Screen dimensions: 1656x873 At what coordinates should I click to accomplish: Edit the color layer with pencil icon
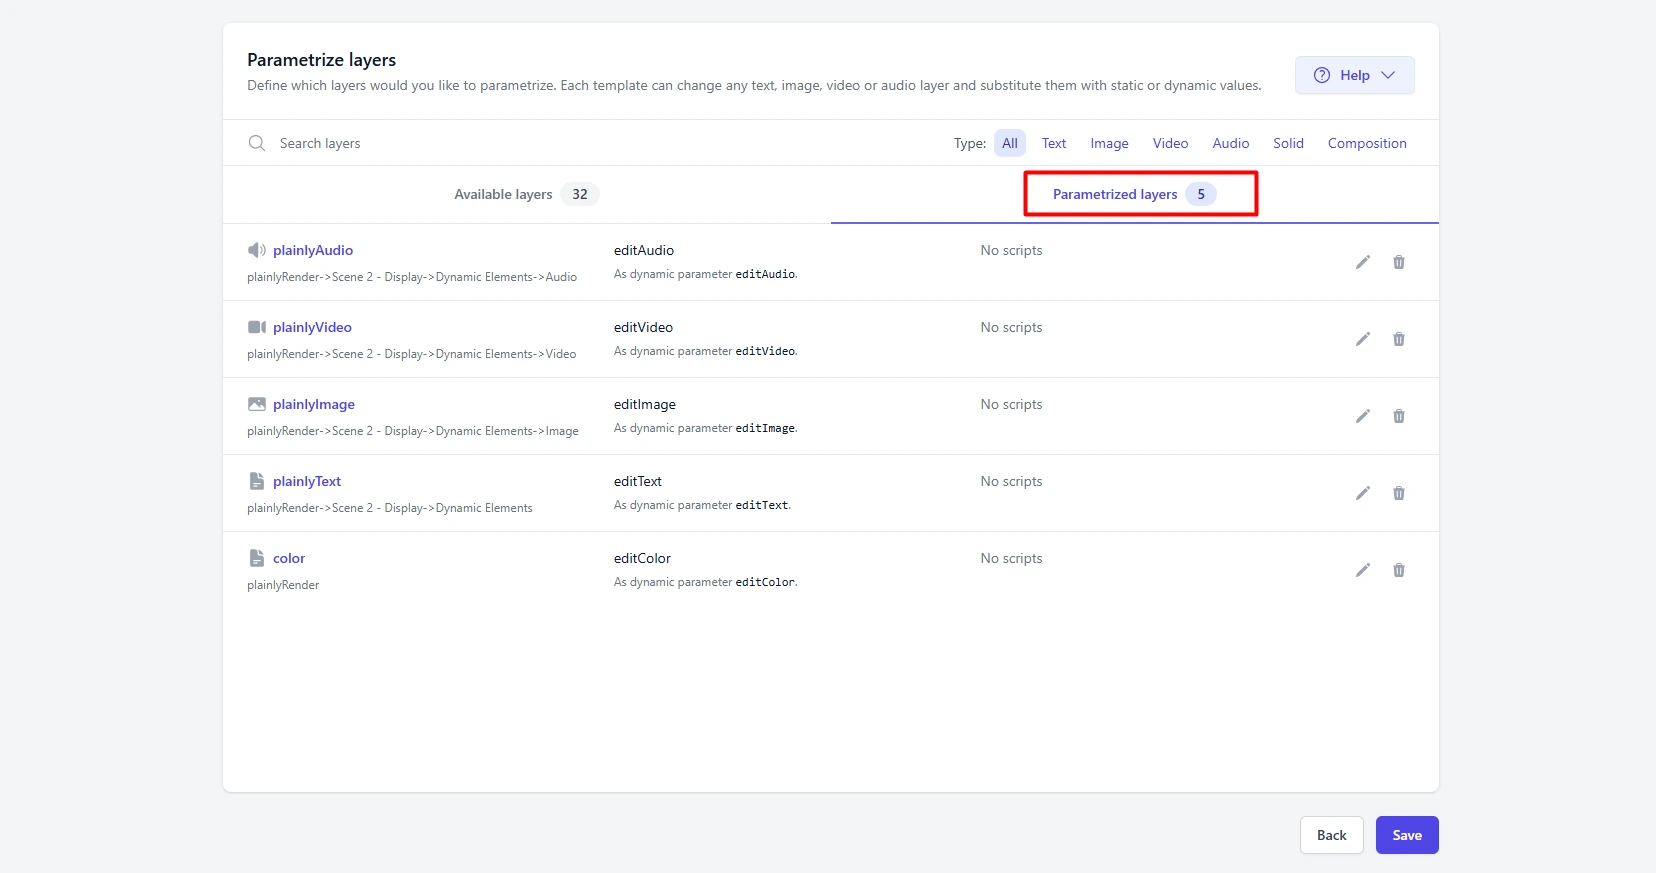[1362, 570]
